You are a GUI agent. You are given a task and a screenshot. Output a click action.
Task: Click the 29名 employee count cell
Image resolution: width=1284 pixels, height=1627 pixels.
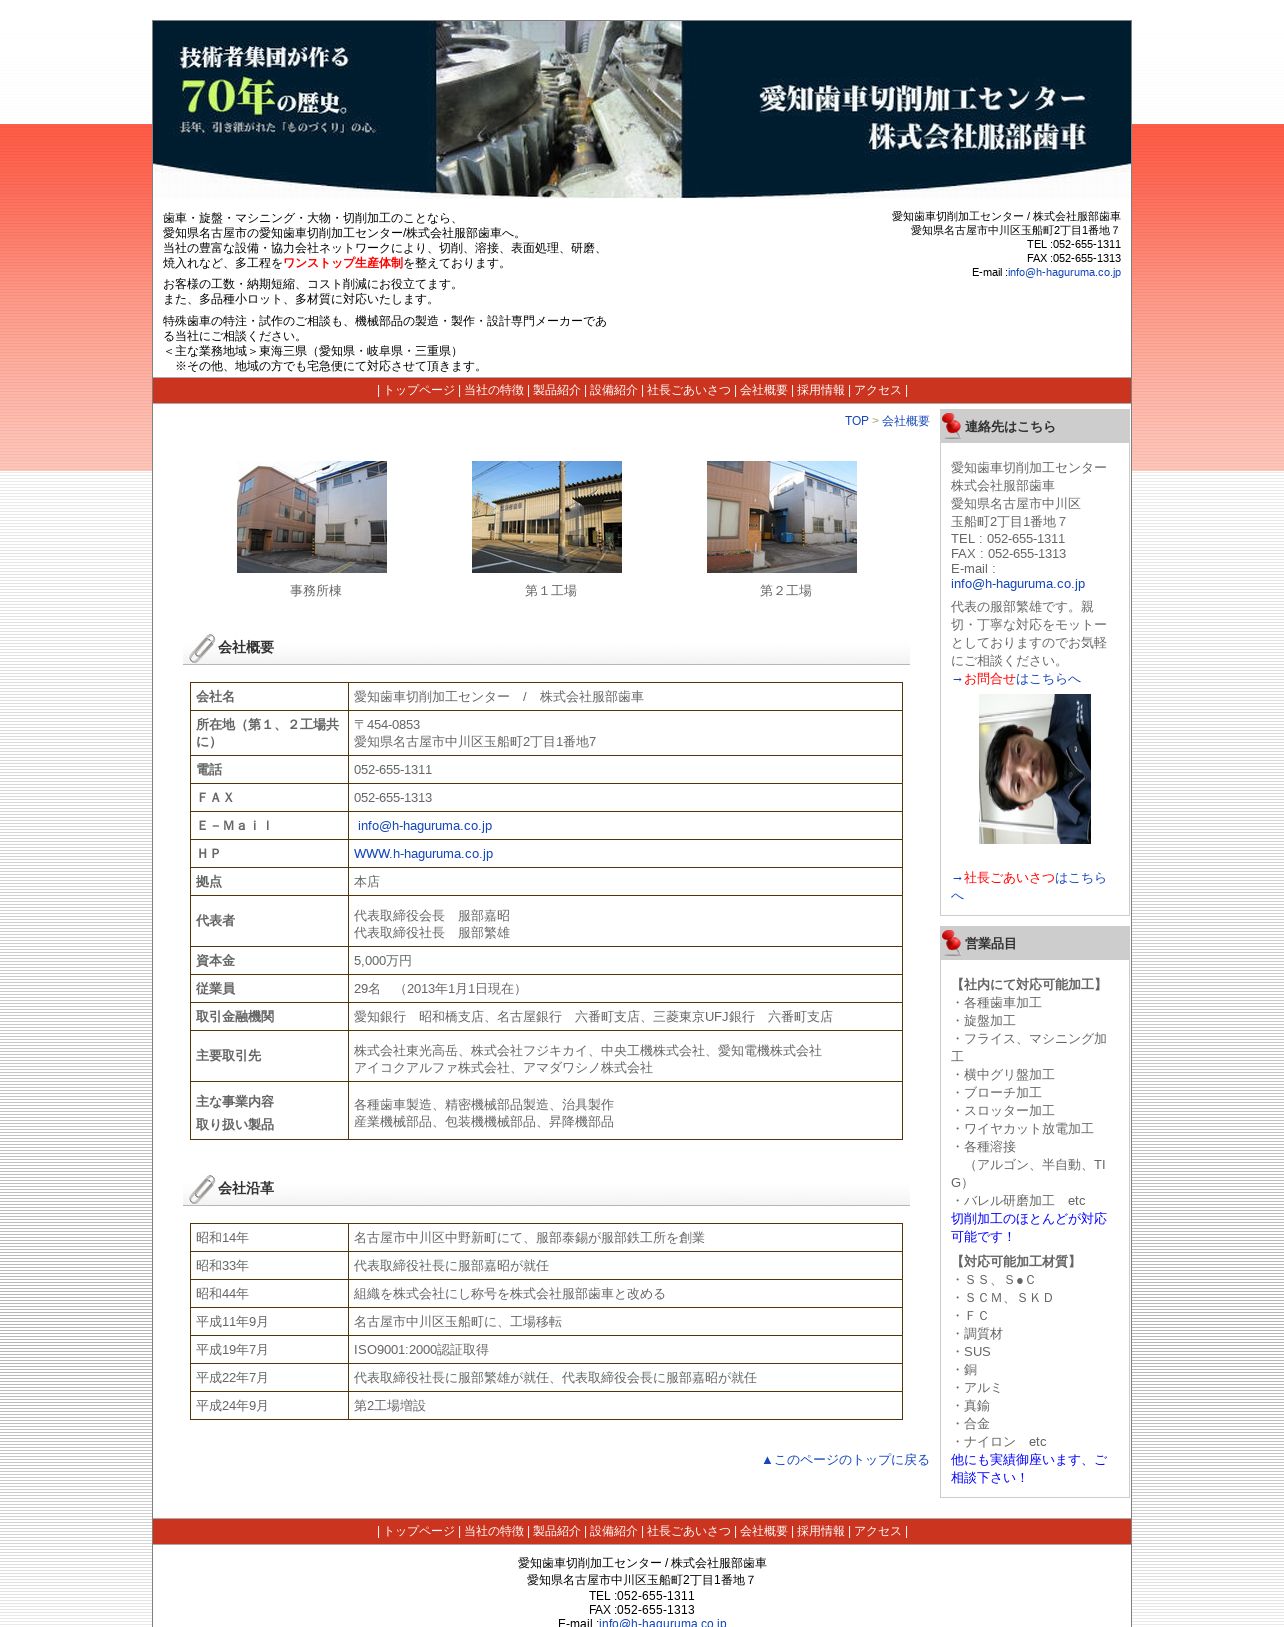(x=625, y=989)
